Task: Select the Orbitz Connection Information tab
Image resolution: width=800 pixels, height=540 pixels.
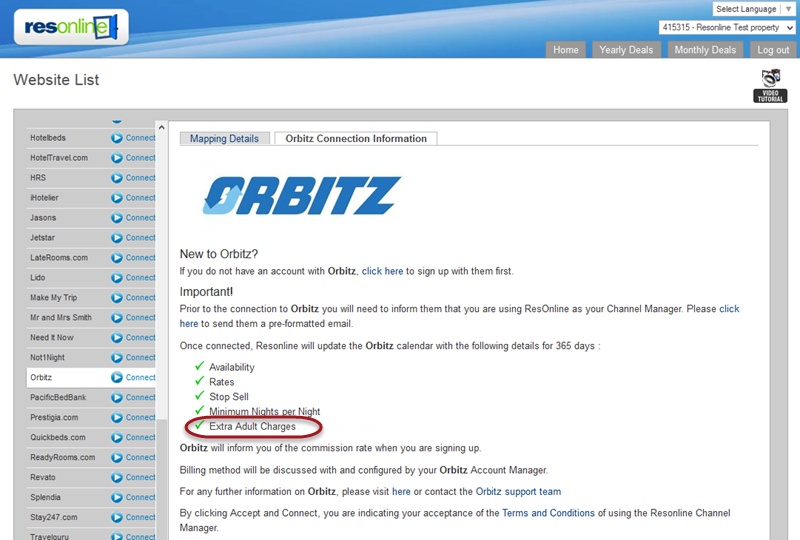Action: pos(356,138)
